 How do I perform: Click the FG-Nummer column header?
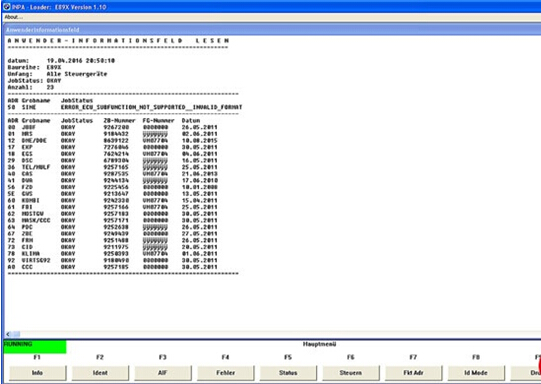coord(158,120)
